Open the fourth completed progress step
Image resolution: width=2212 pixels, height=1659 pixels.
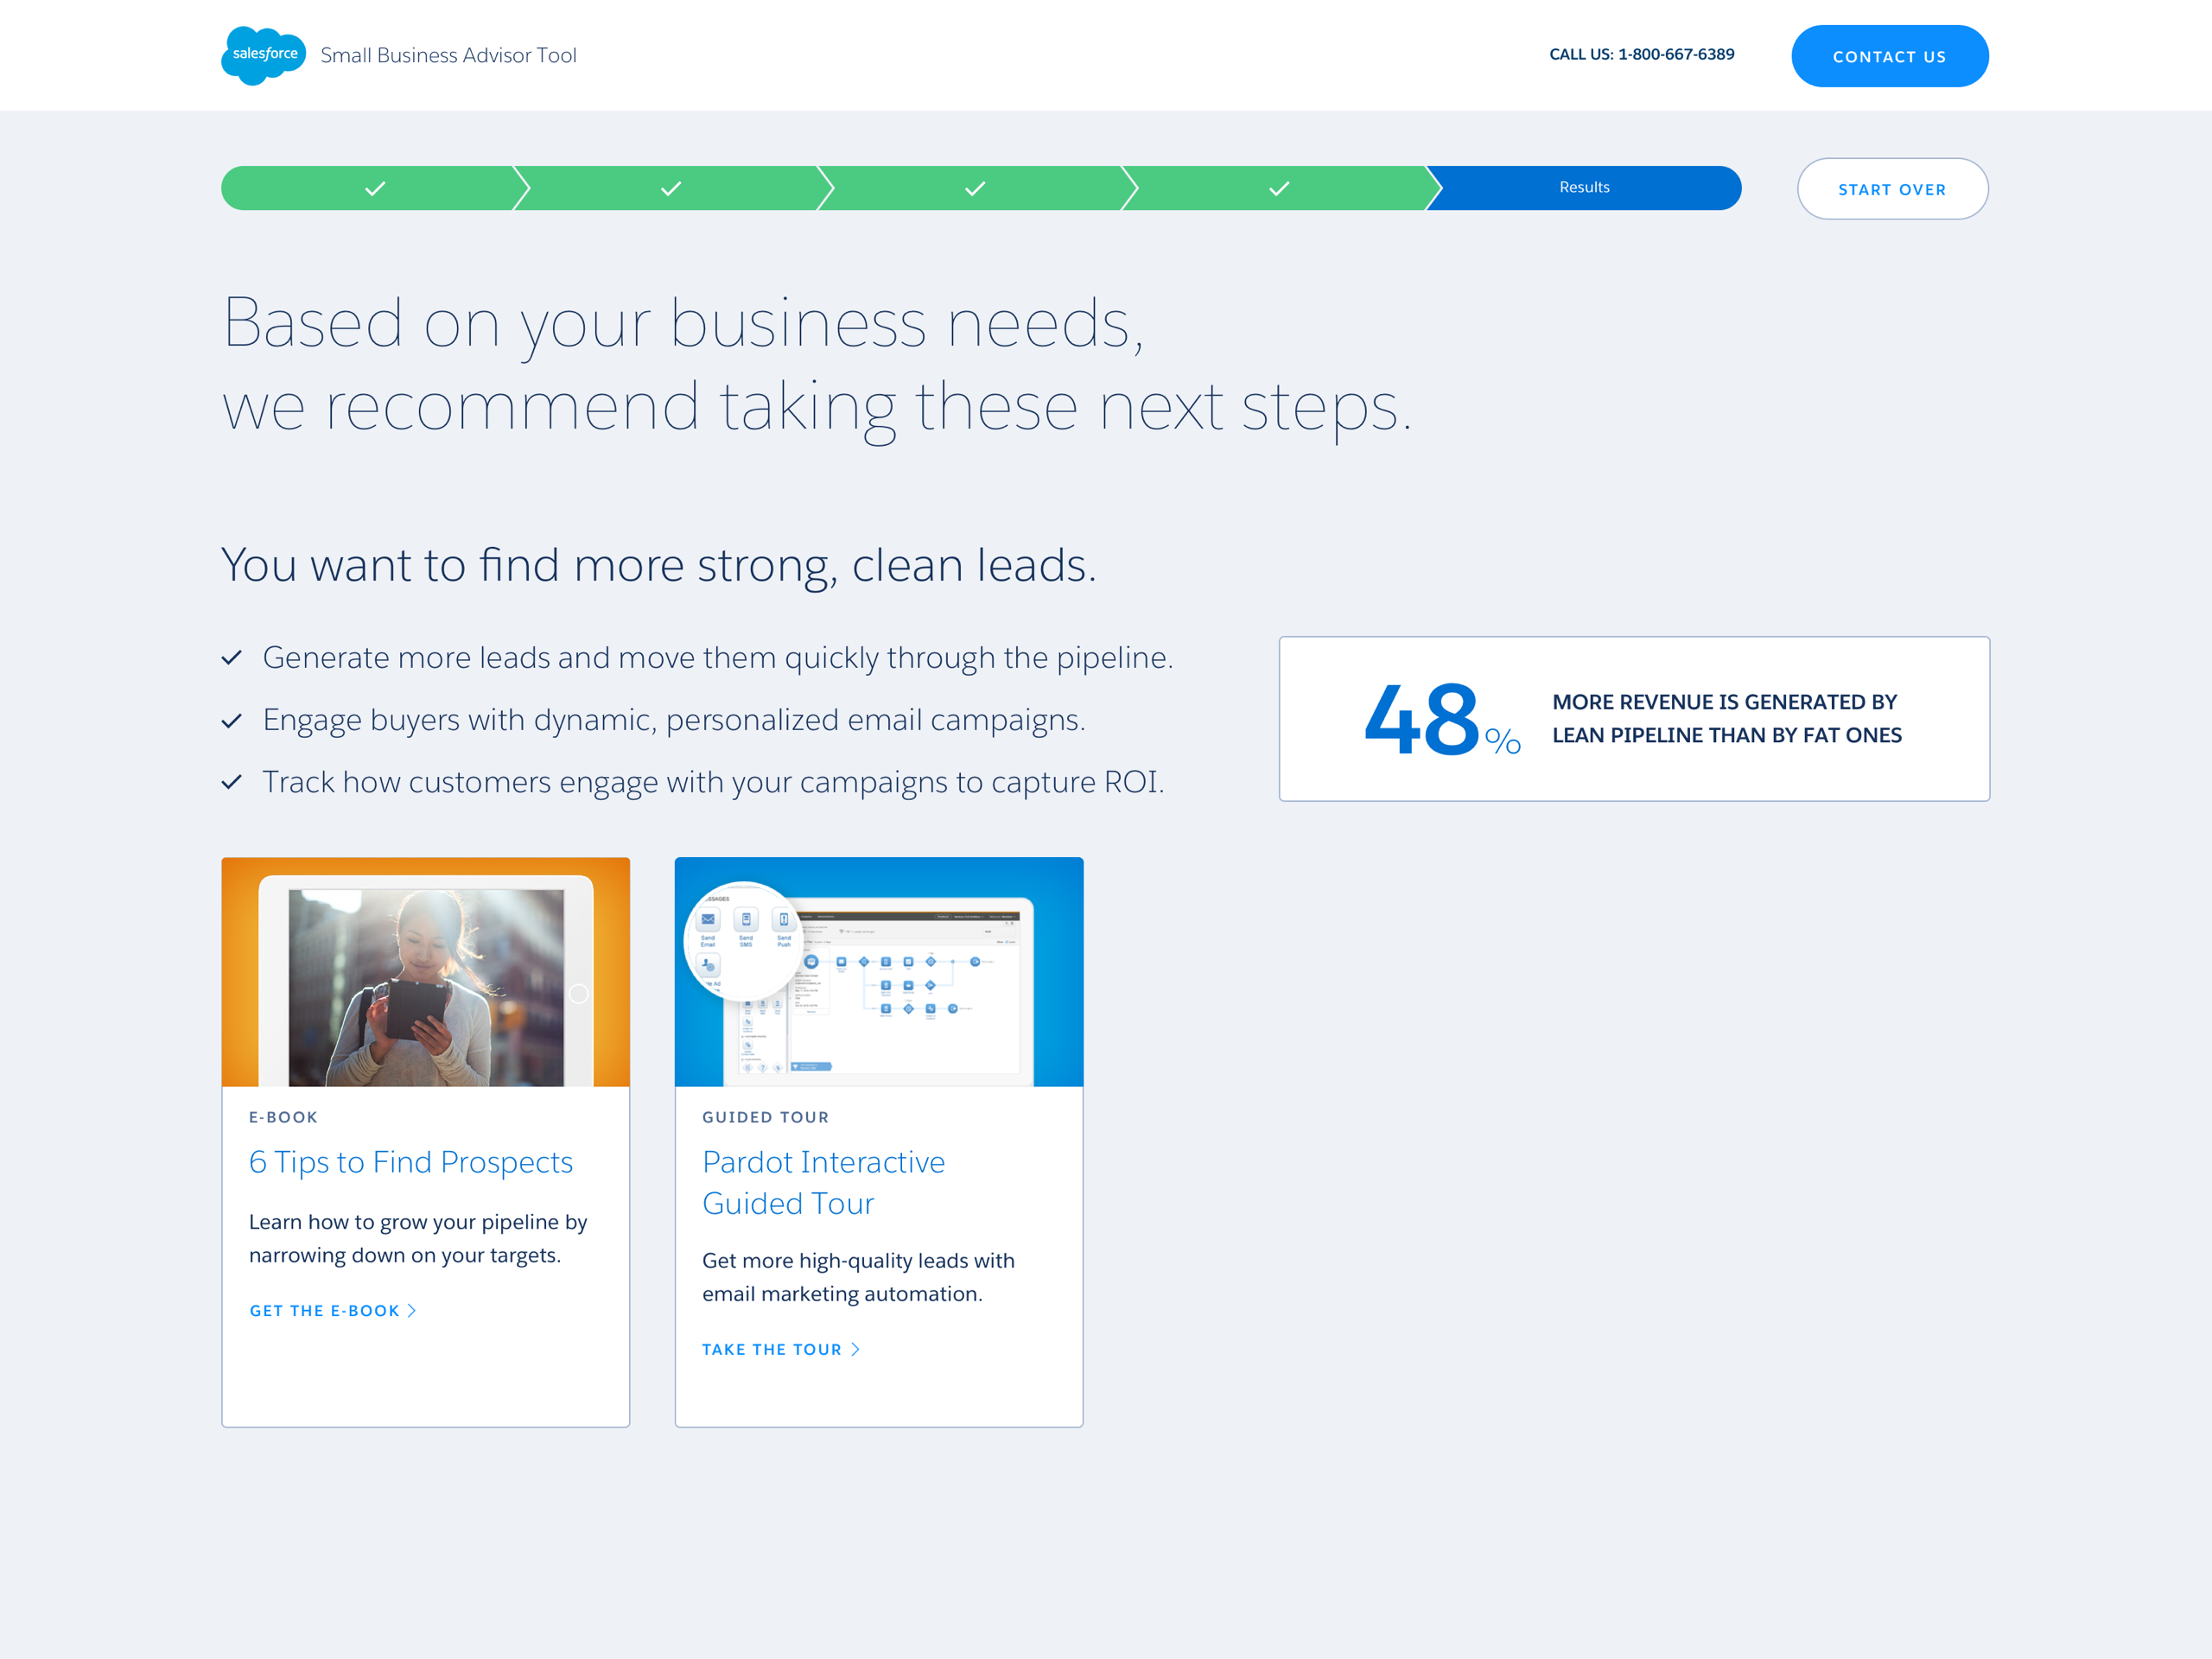click(x=1279, y=188)
